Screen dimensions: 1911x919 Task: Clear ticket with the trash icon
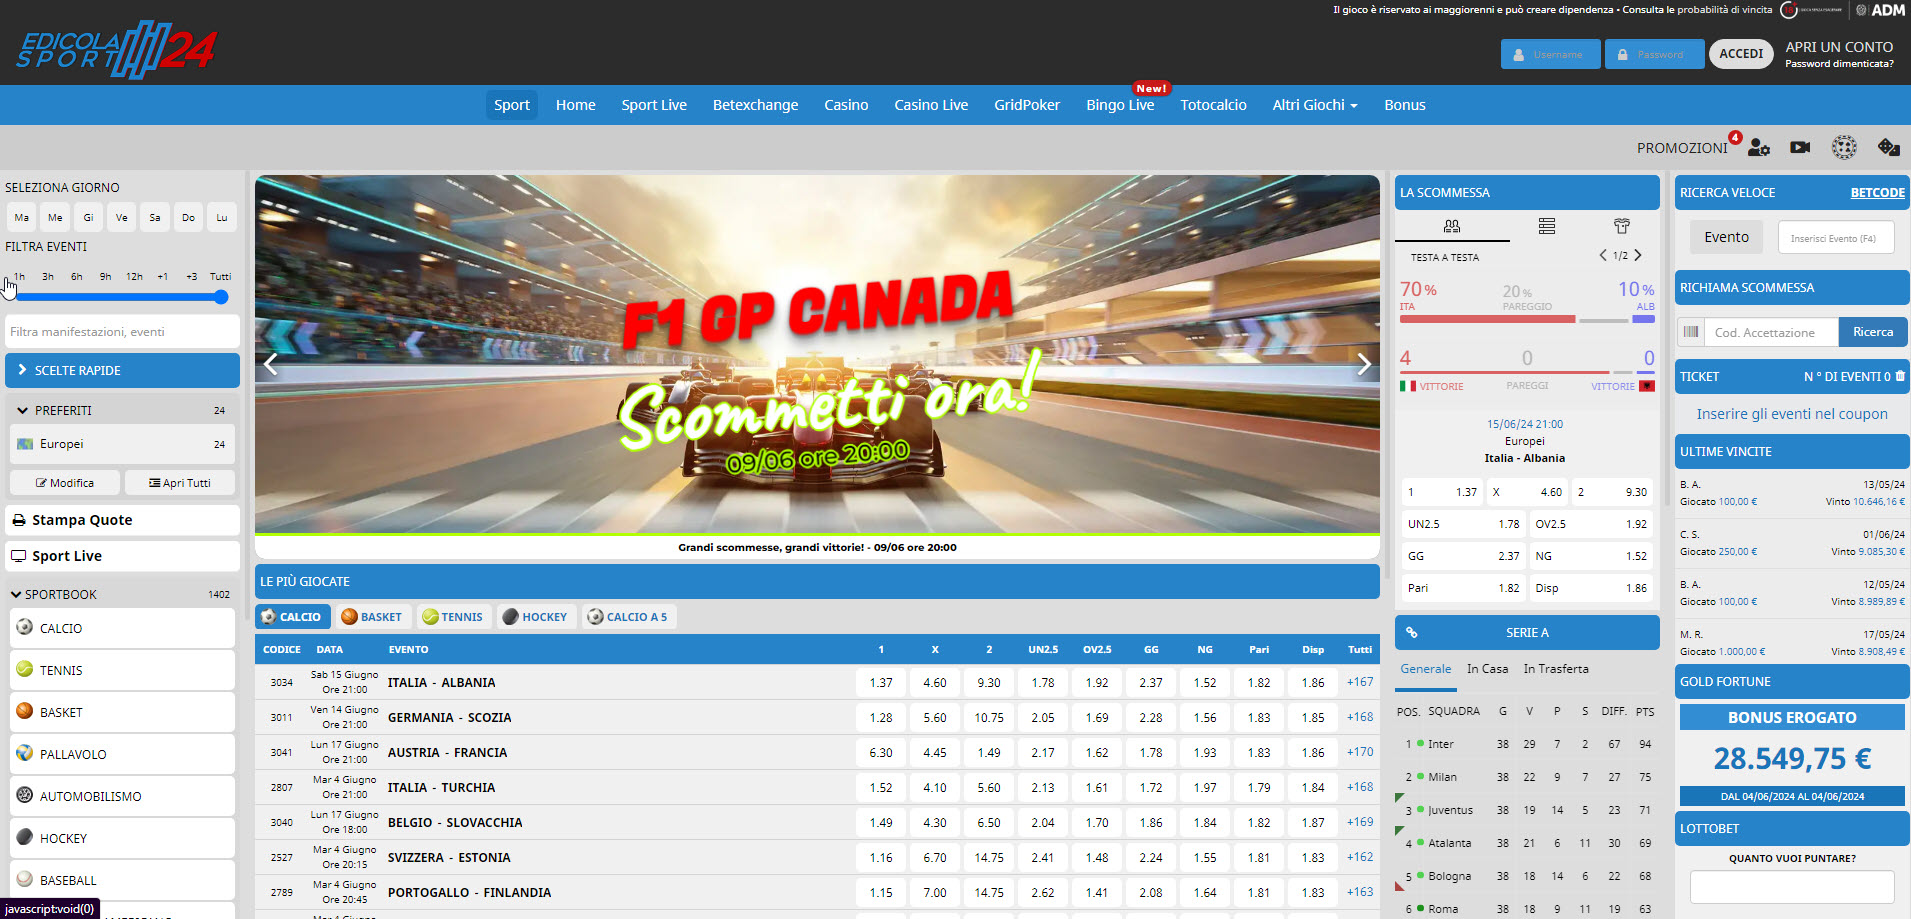pos(1900,376)
